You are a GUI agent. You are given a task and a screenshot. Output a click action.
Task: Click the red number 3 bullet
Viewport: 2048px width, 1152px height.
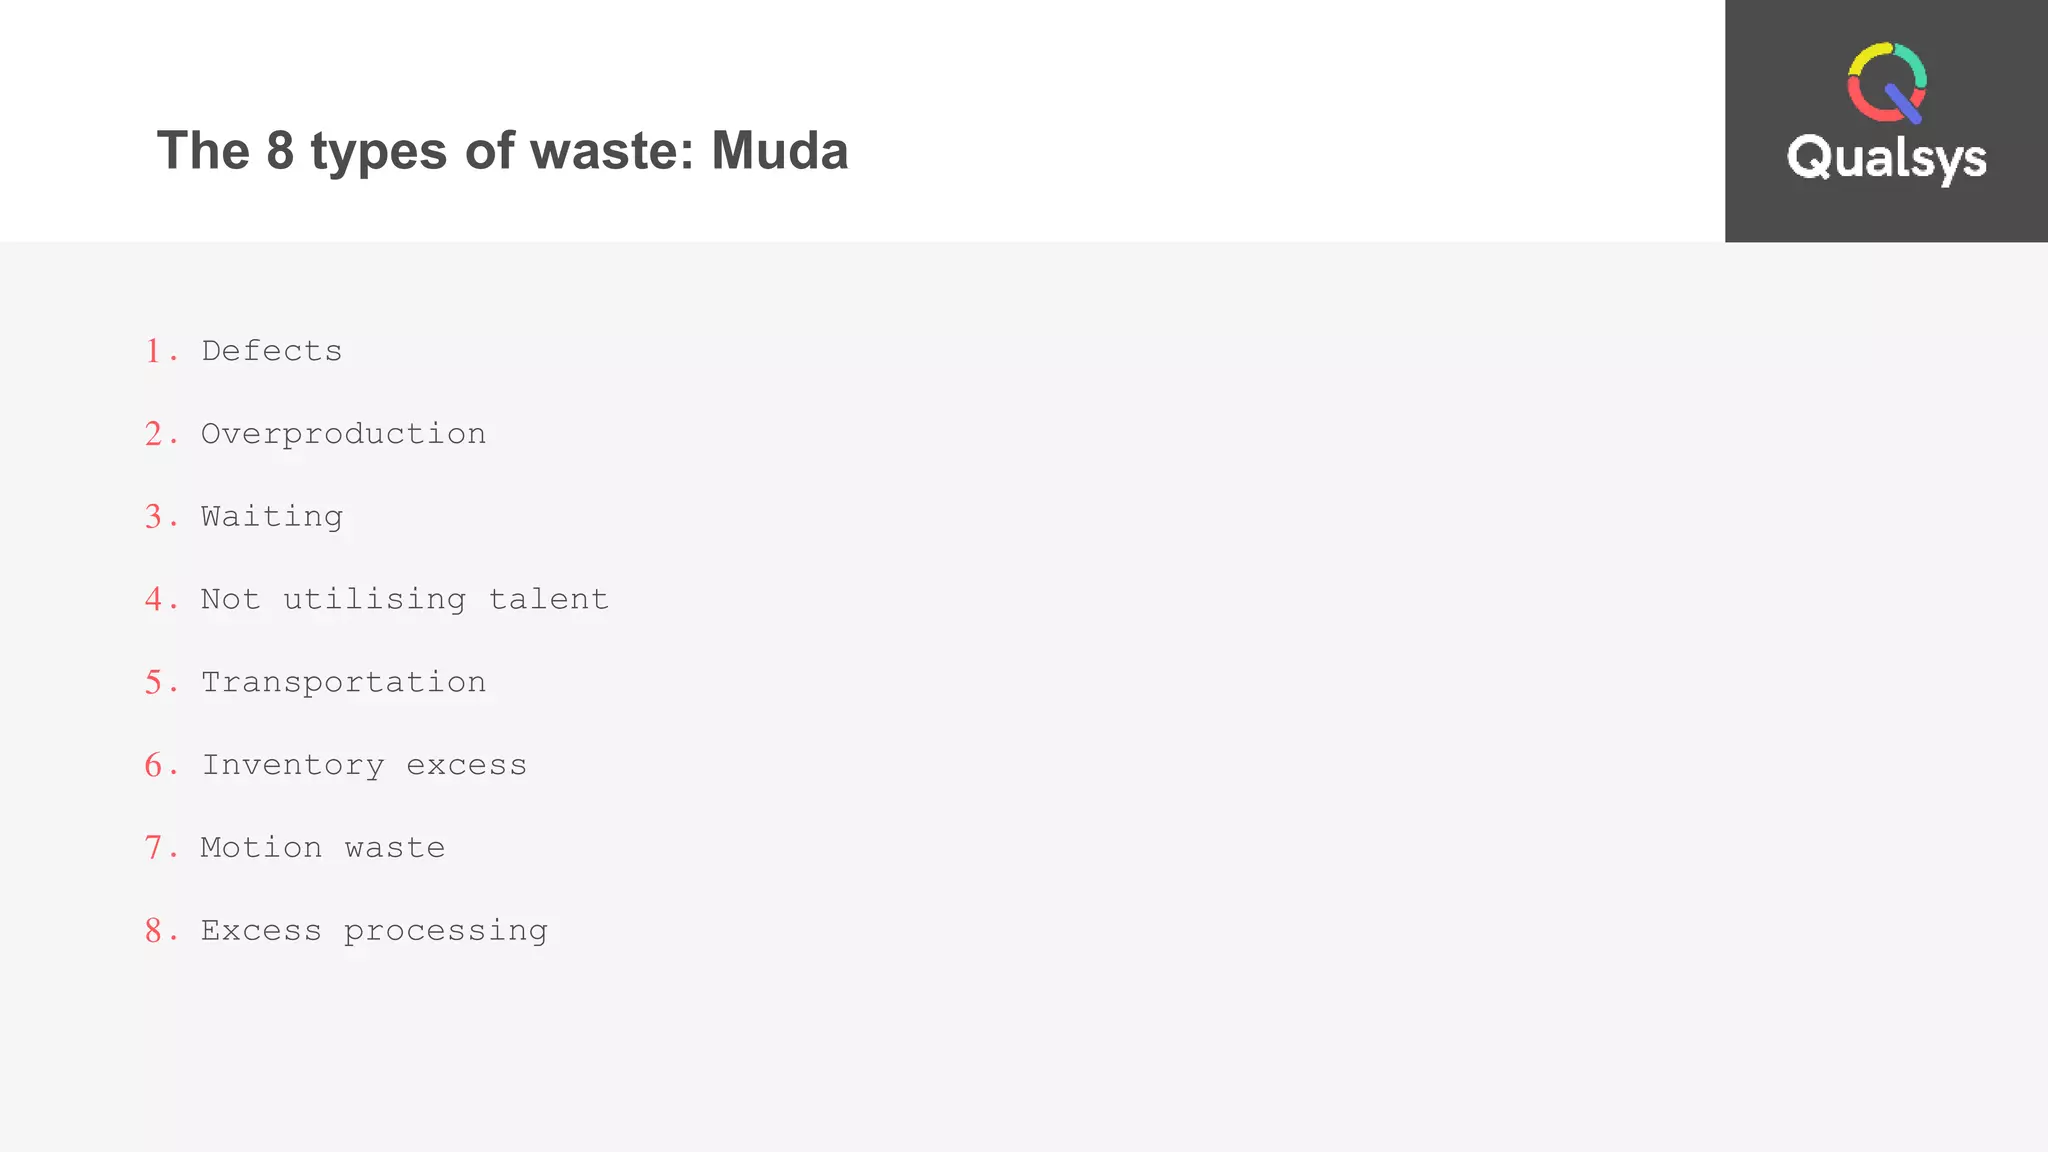pyautogui.click(x=154, y=517)
